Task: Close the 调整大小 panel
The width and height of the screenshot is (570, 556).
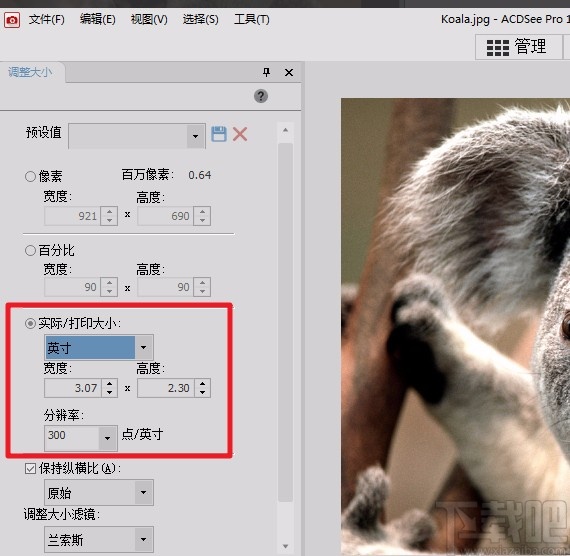Action: (x=289, y=72)
